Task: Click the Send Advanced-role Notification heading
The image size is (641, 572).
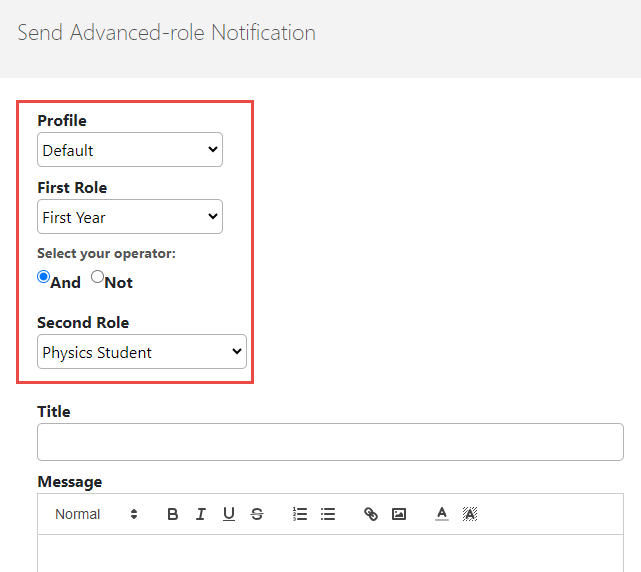Action: (167, 33)
